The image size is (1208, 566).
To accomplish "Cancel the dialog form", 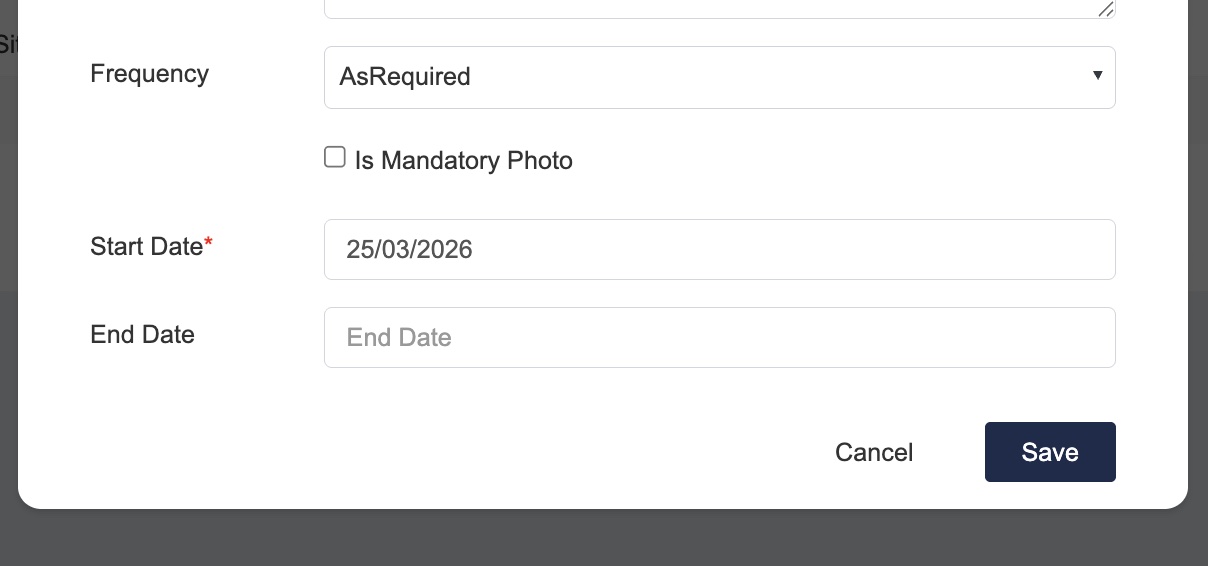I will click(x=874, y=452).
